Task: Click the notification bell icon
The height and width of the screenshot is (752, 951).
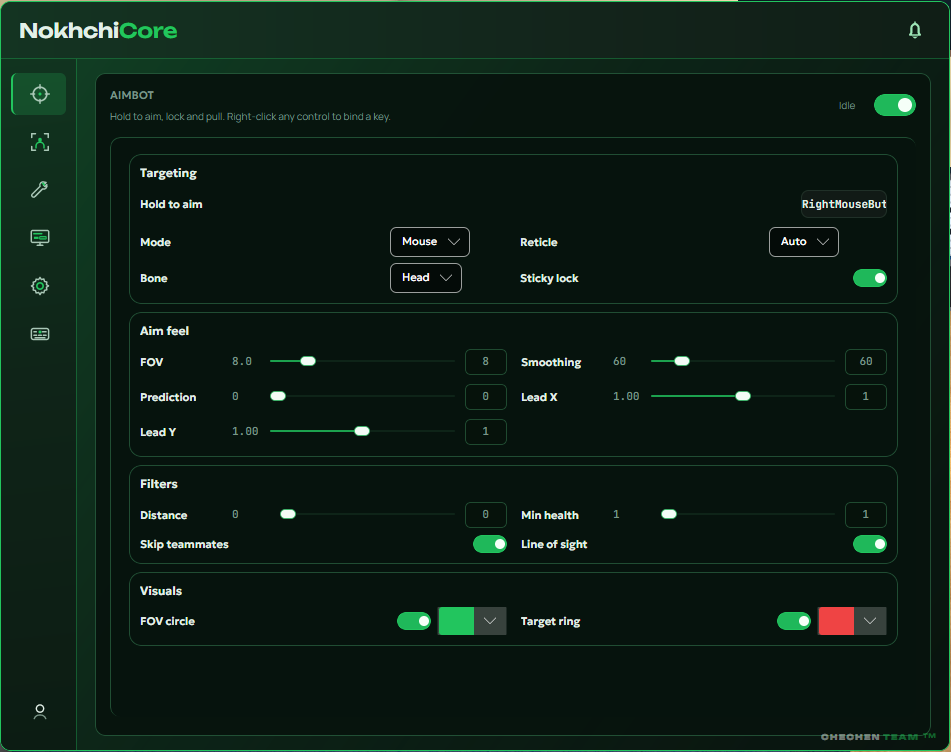Action: [x=915, y=30]
